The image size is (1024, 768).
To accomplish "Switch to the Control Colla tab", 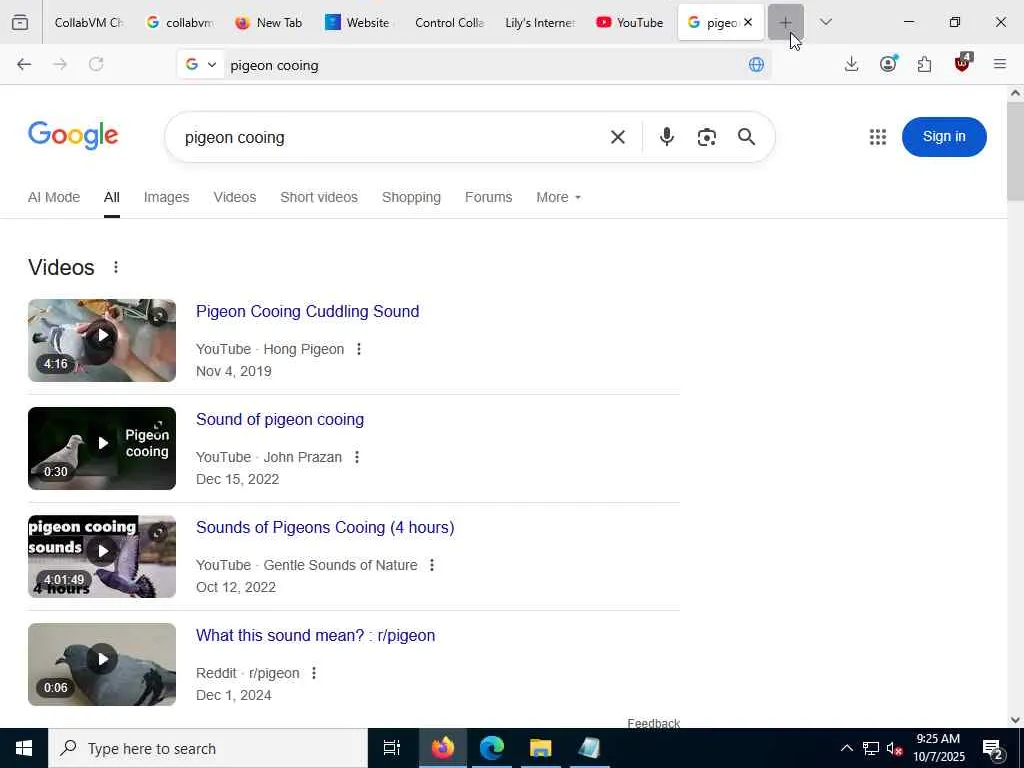I will point(449,23).
